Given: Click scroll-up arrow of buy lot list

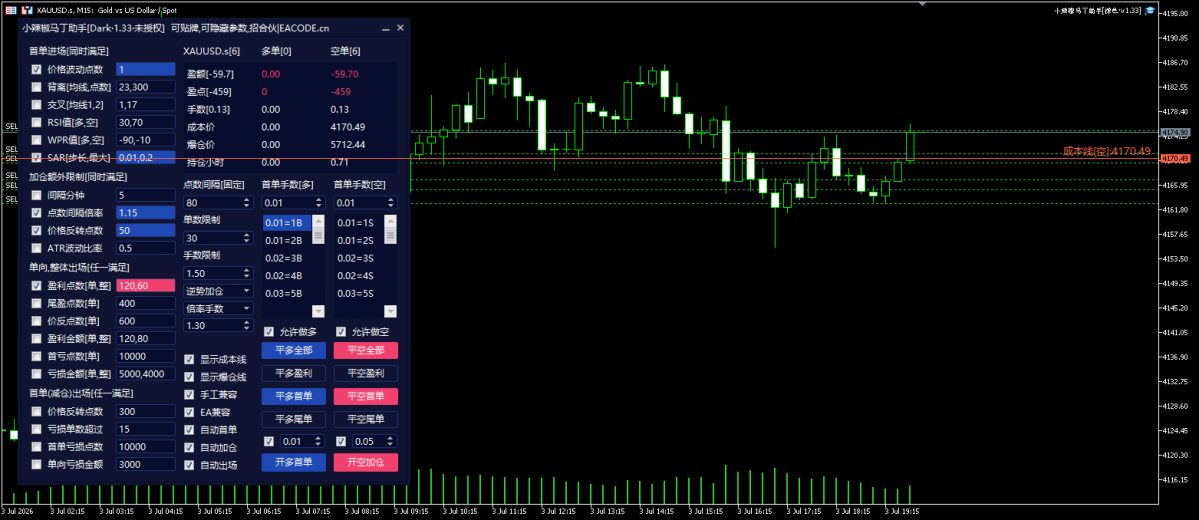Looking at the screenshot, I should tap(318, 220).
